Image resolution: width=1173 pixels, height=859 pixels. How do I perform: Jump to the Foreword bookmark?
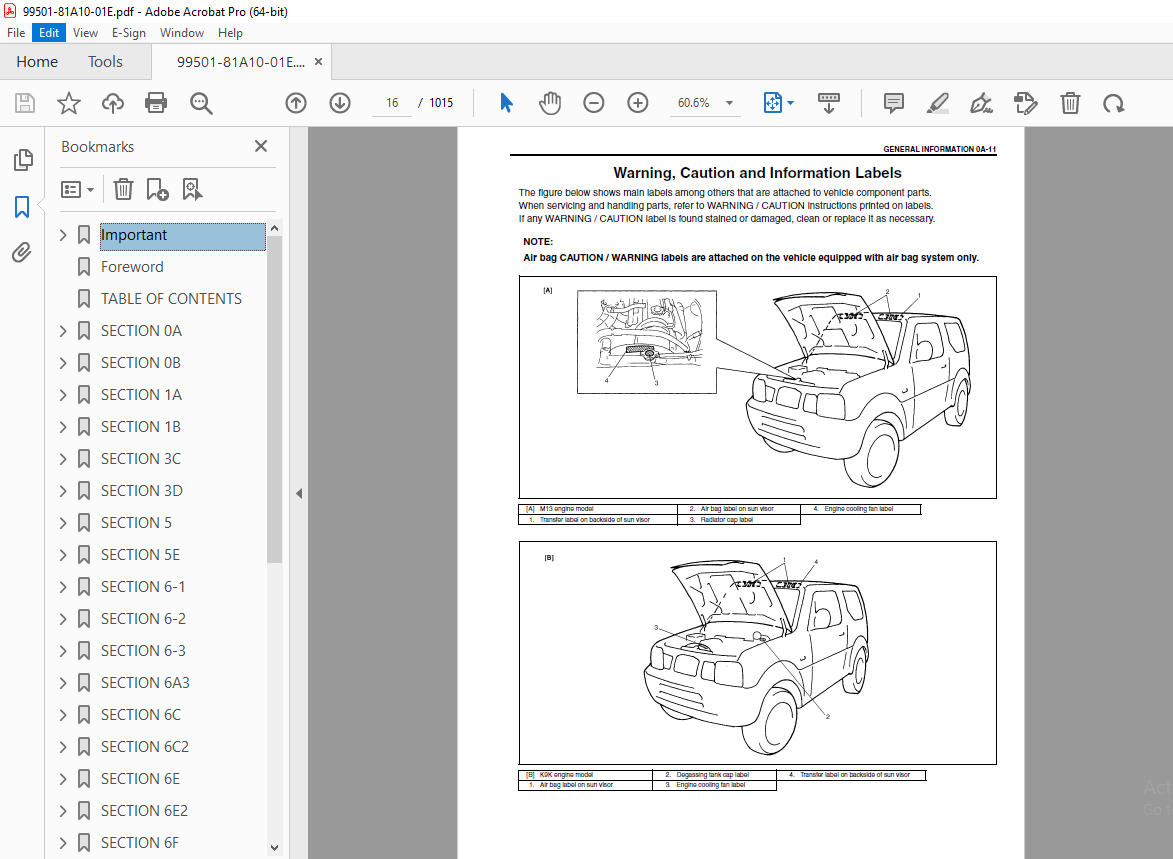click(132, 267)
